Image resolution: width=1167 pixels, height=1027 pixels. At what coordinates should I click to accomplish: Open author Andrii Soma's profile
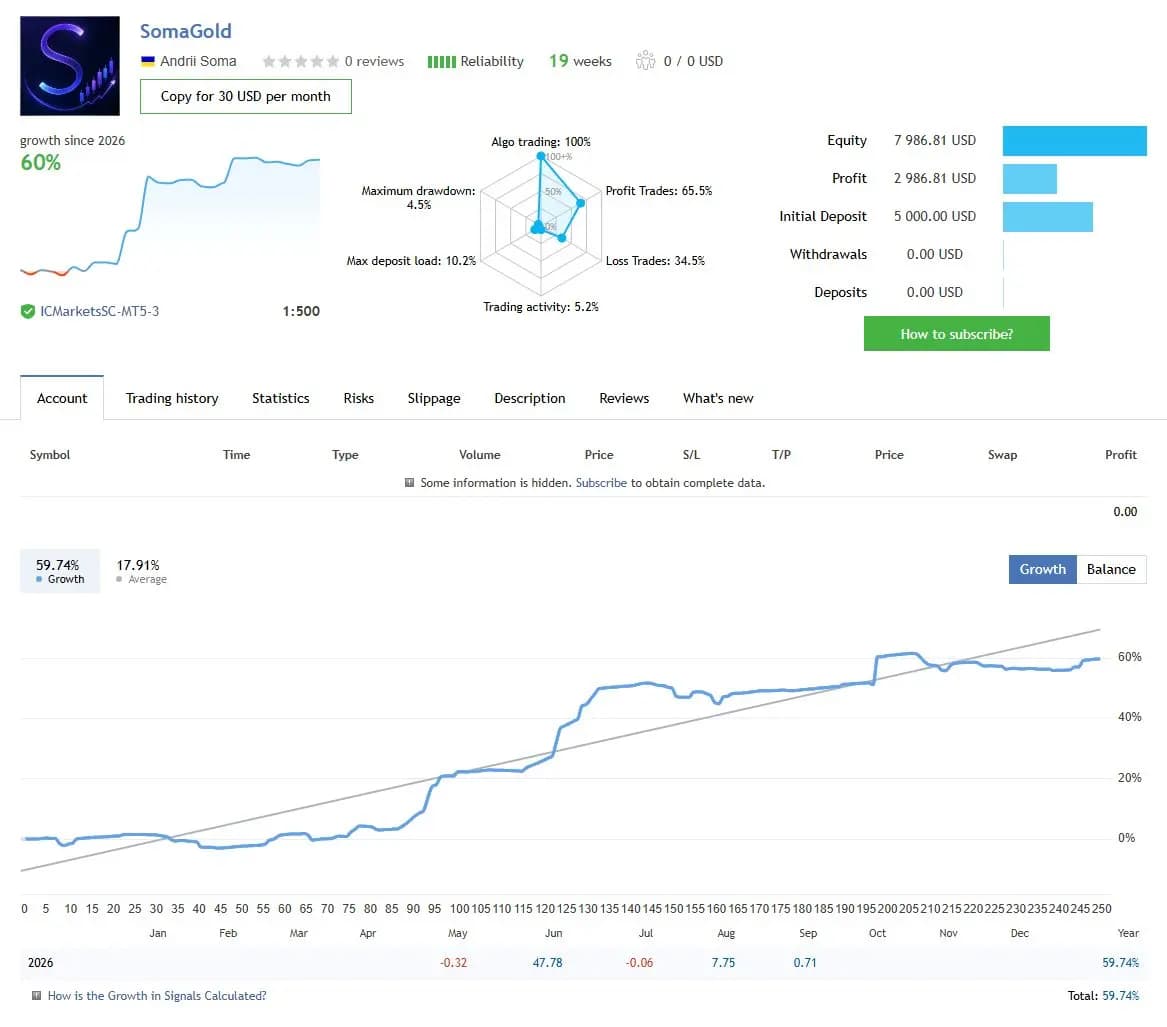pyautogui.click(x=198, y=61)
